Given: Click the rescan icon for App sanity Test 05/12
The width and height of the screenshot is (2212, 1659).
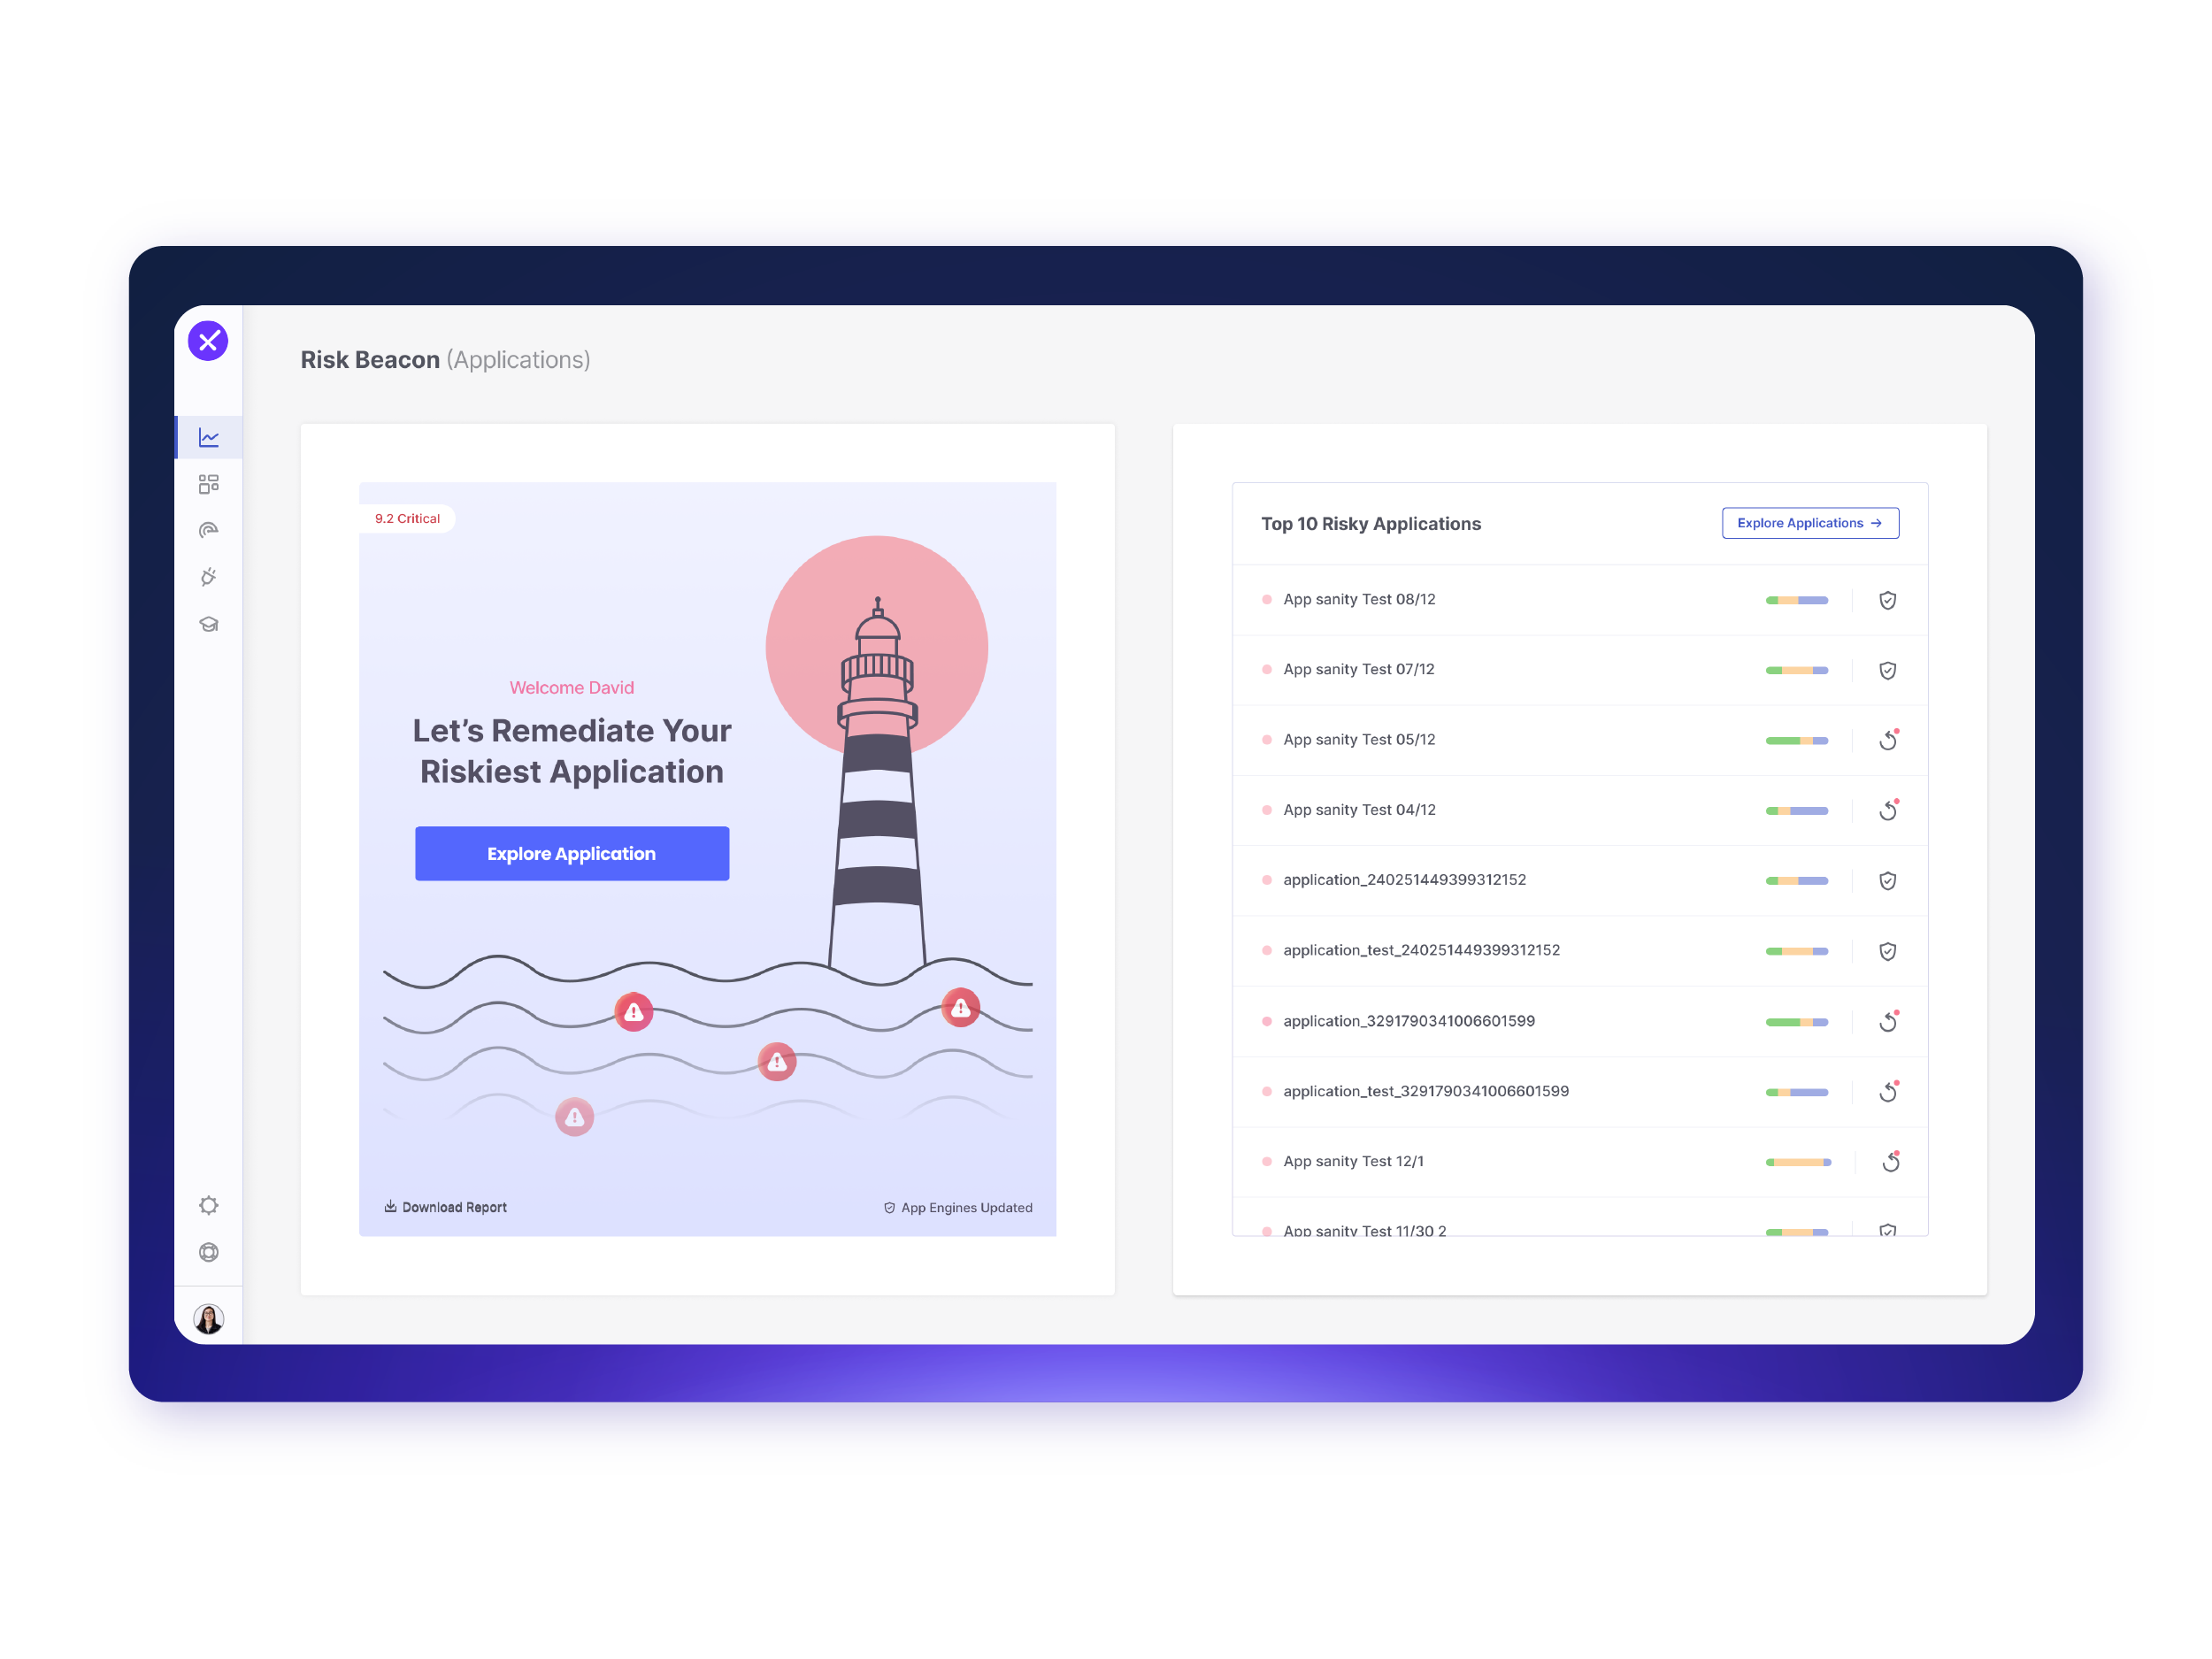Looking at the screenshot, I should (x=1889, y=740).
